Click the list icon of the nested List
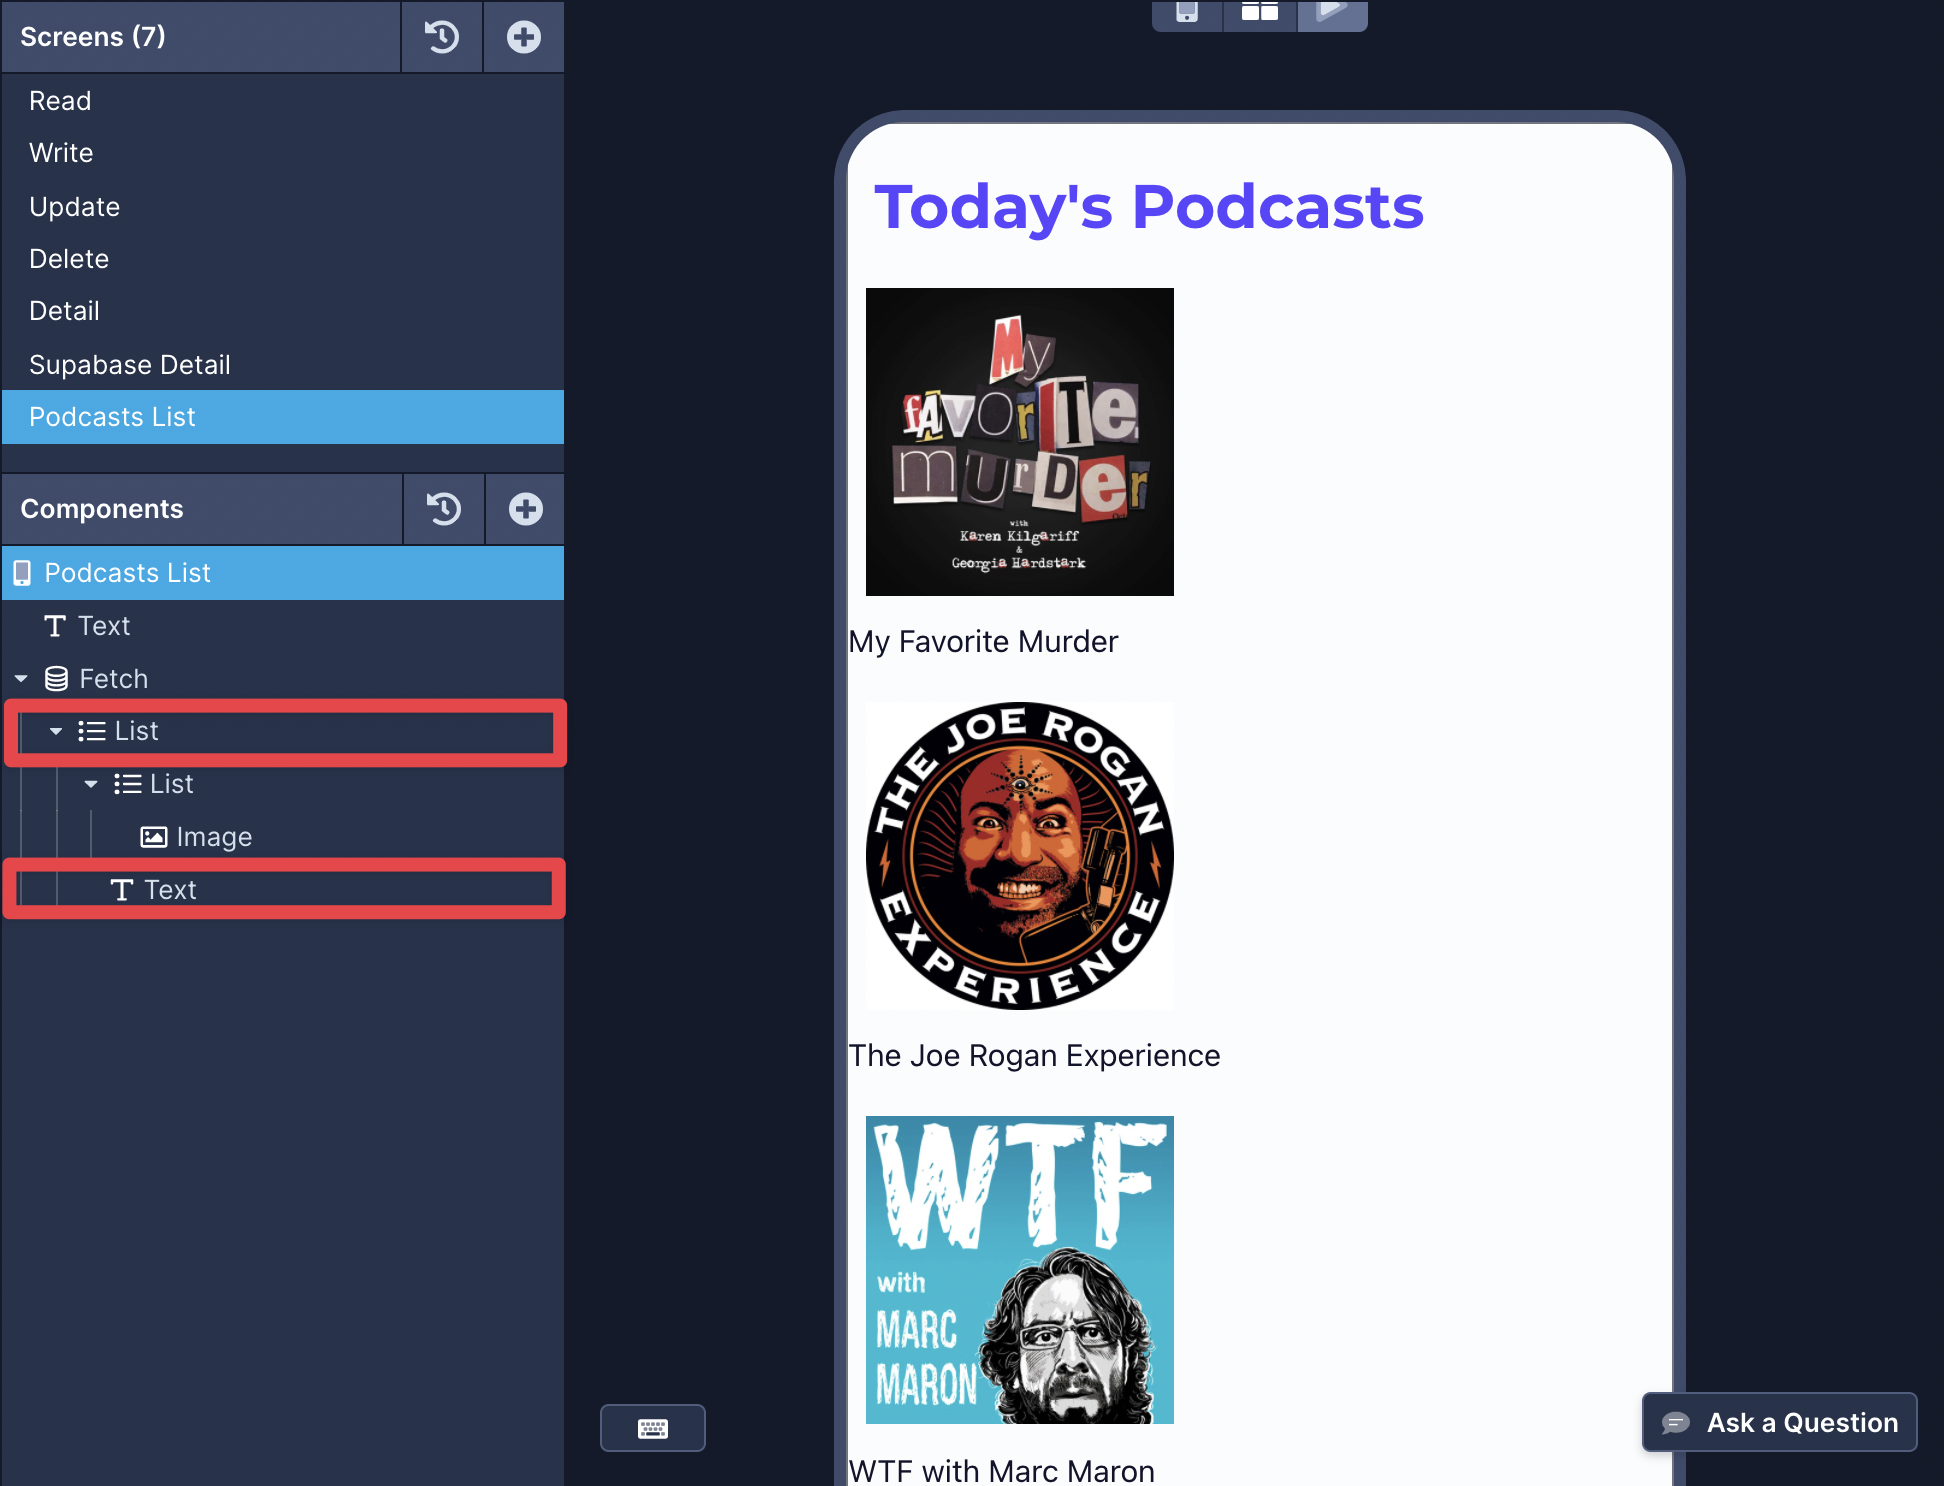 (x=127, y=784)
